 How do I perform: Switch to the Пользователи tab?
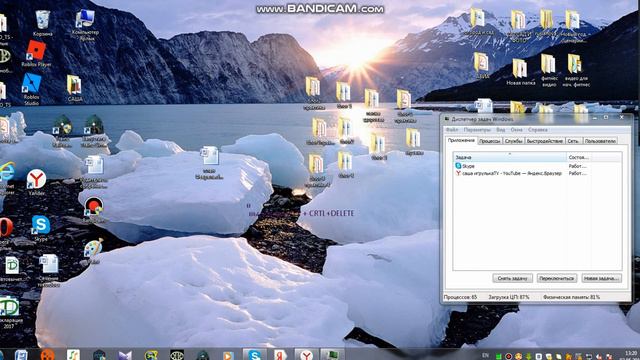[600, 141]
